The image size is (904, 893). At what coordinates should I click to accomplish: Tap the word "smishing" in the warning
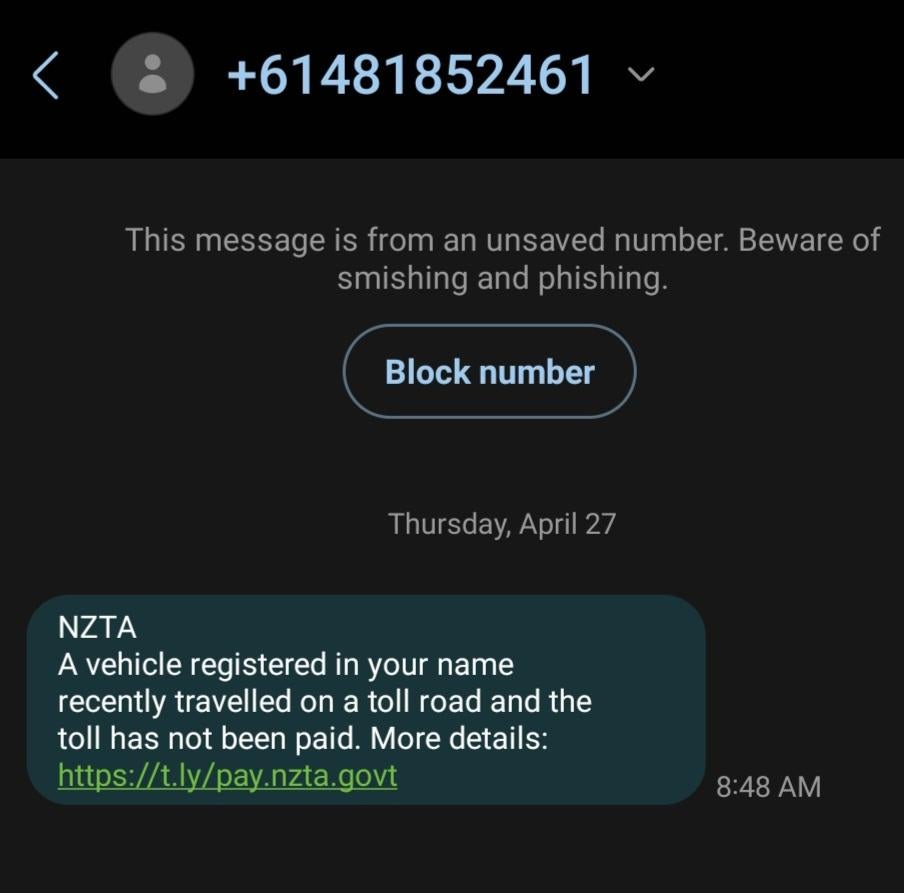point(403,279)
